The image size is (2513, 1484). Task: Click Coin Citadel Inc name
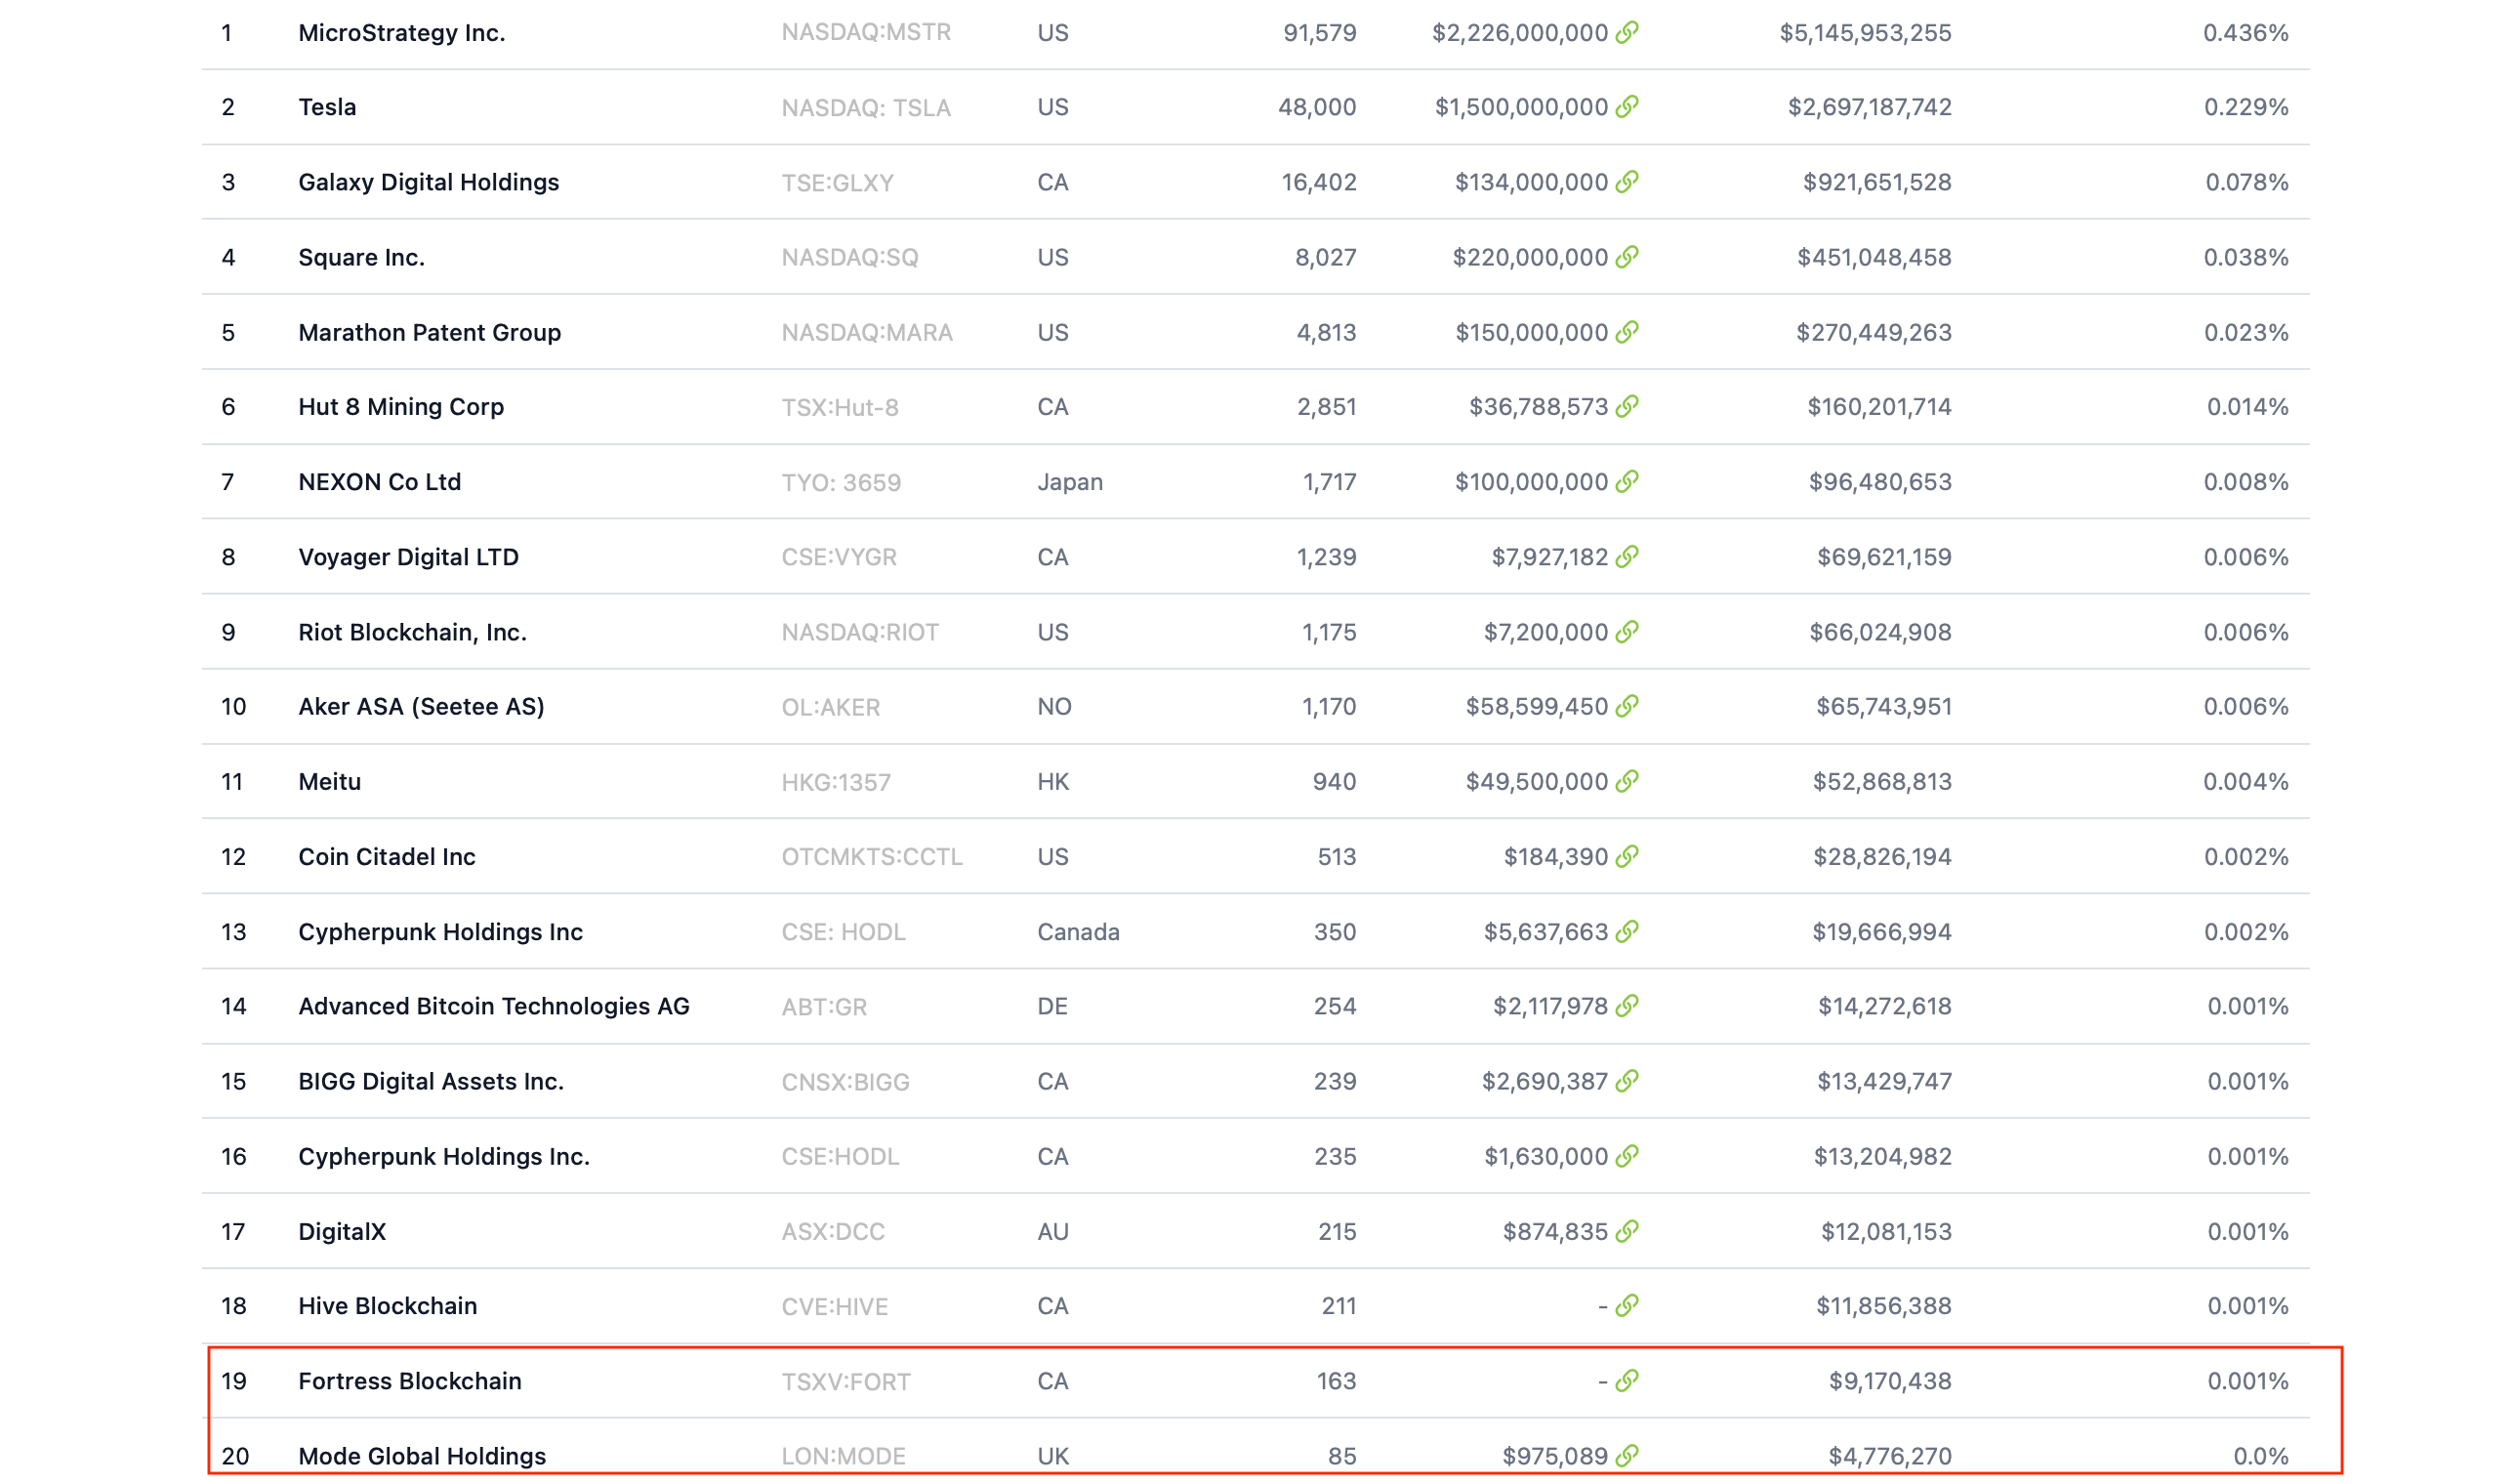387,857
